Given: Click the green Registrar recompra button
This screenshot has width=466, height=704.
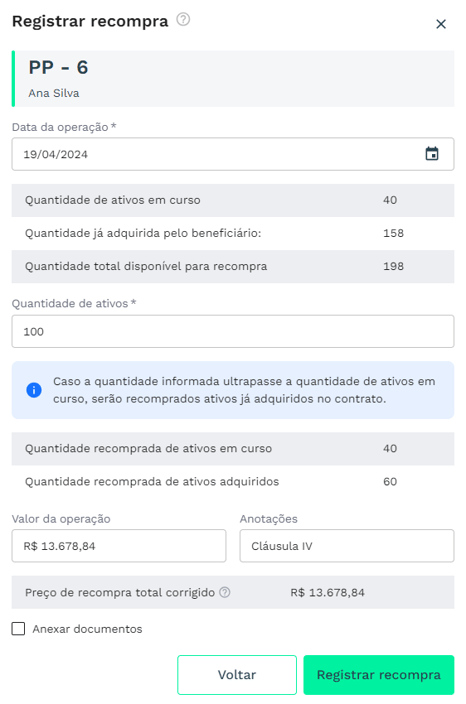Looking at the screenshot, I should click(x=378, y=675).
